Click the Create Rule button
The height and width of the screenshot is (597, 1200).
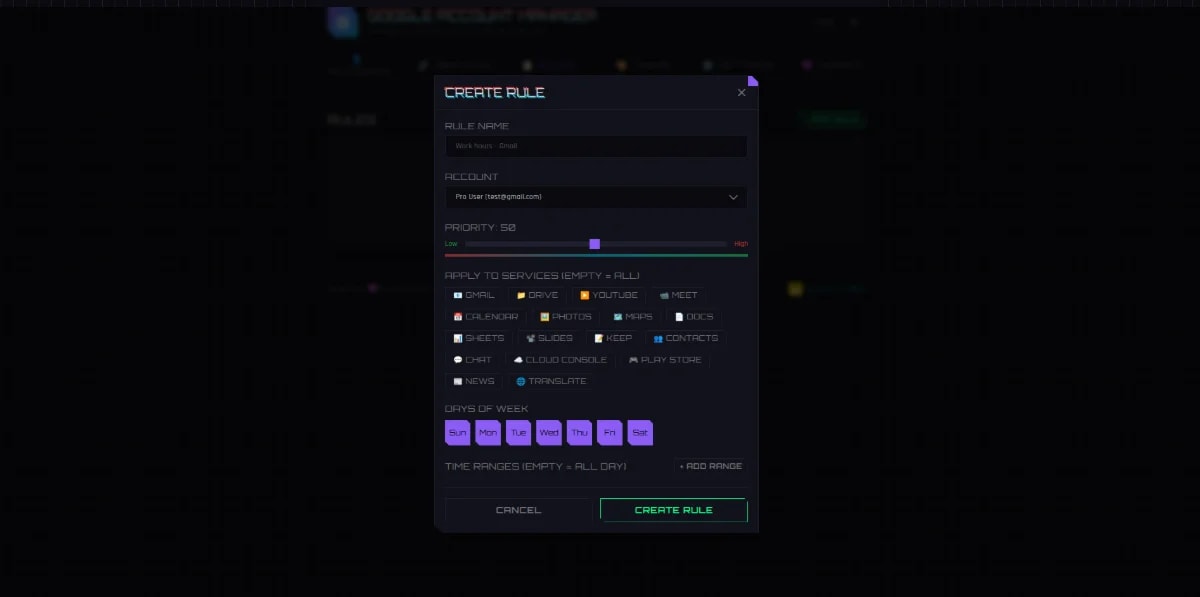[x=674, y=510]
